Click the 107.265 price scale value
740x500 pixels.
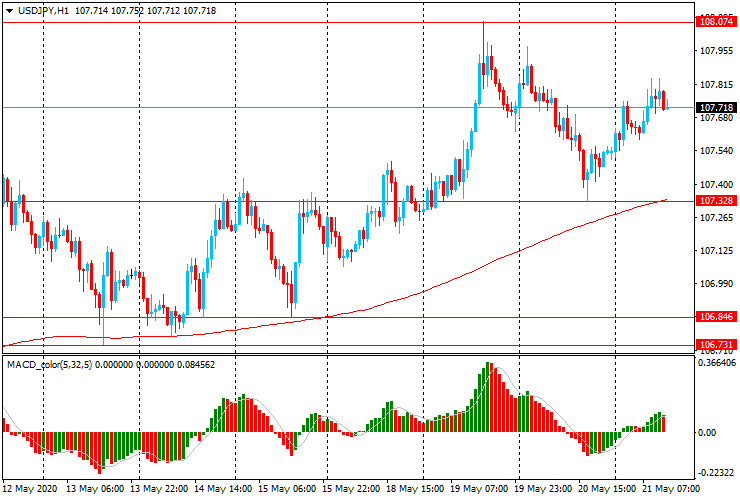[x=716, y=218]
